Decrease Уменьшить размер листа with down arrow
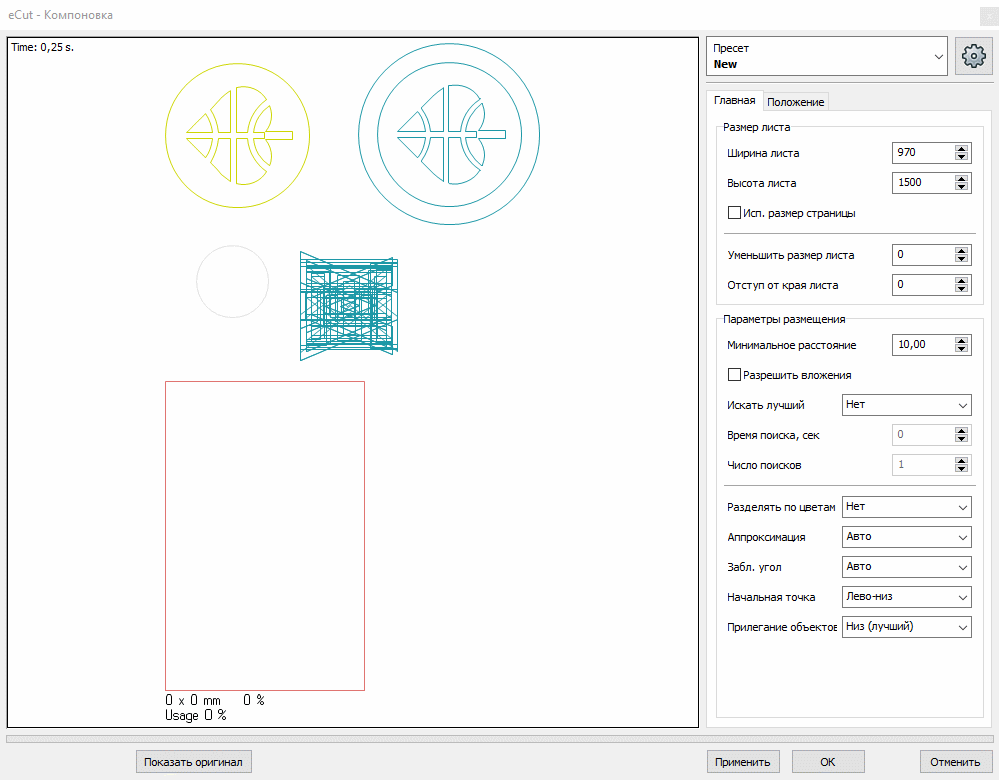The height and width of the screenshot is (780, 999). pyautogui.click(x=961, y=259)
